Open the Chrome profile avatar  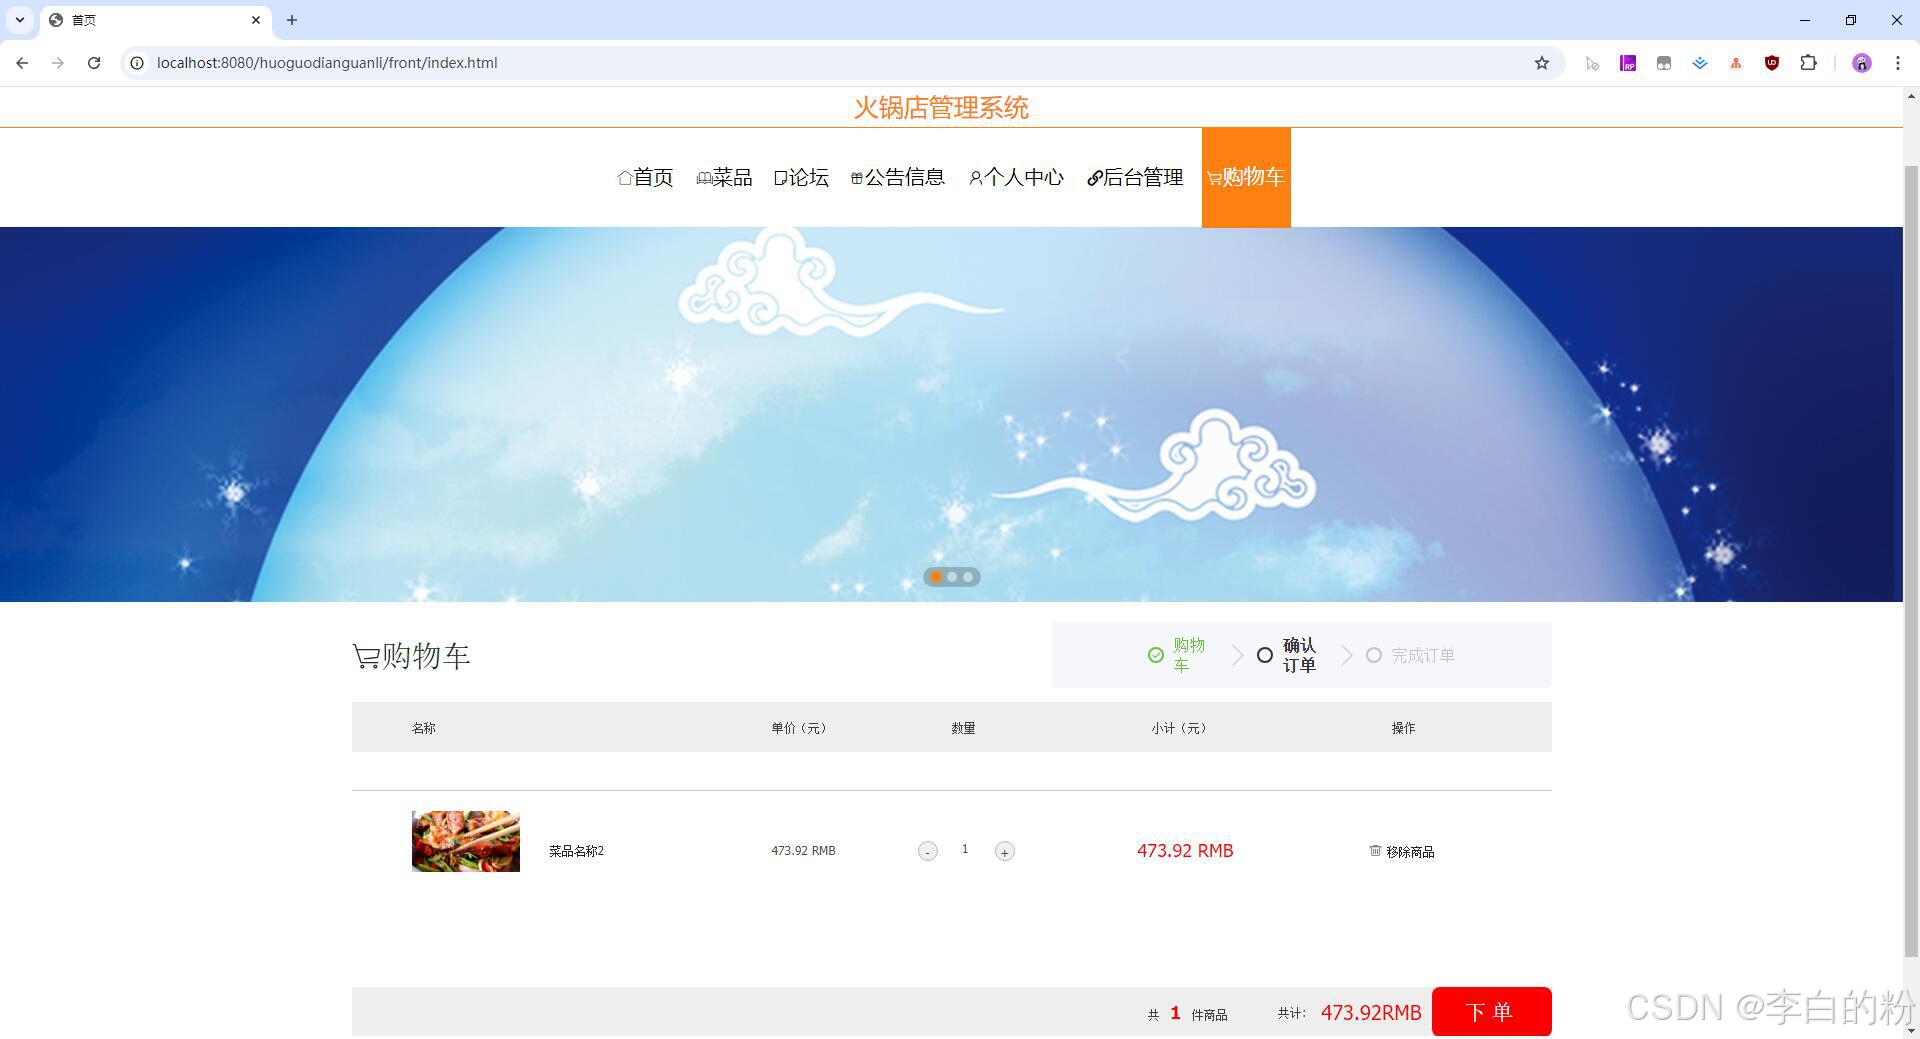point(1862,63)
